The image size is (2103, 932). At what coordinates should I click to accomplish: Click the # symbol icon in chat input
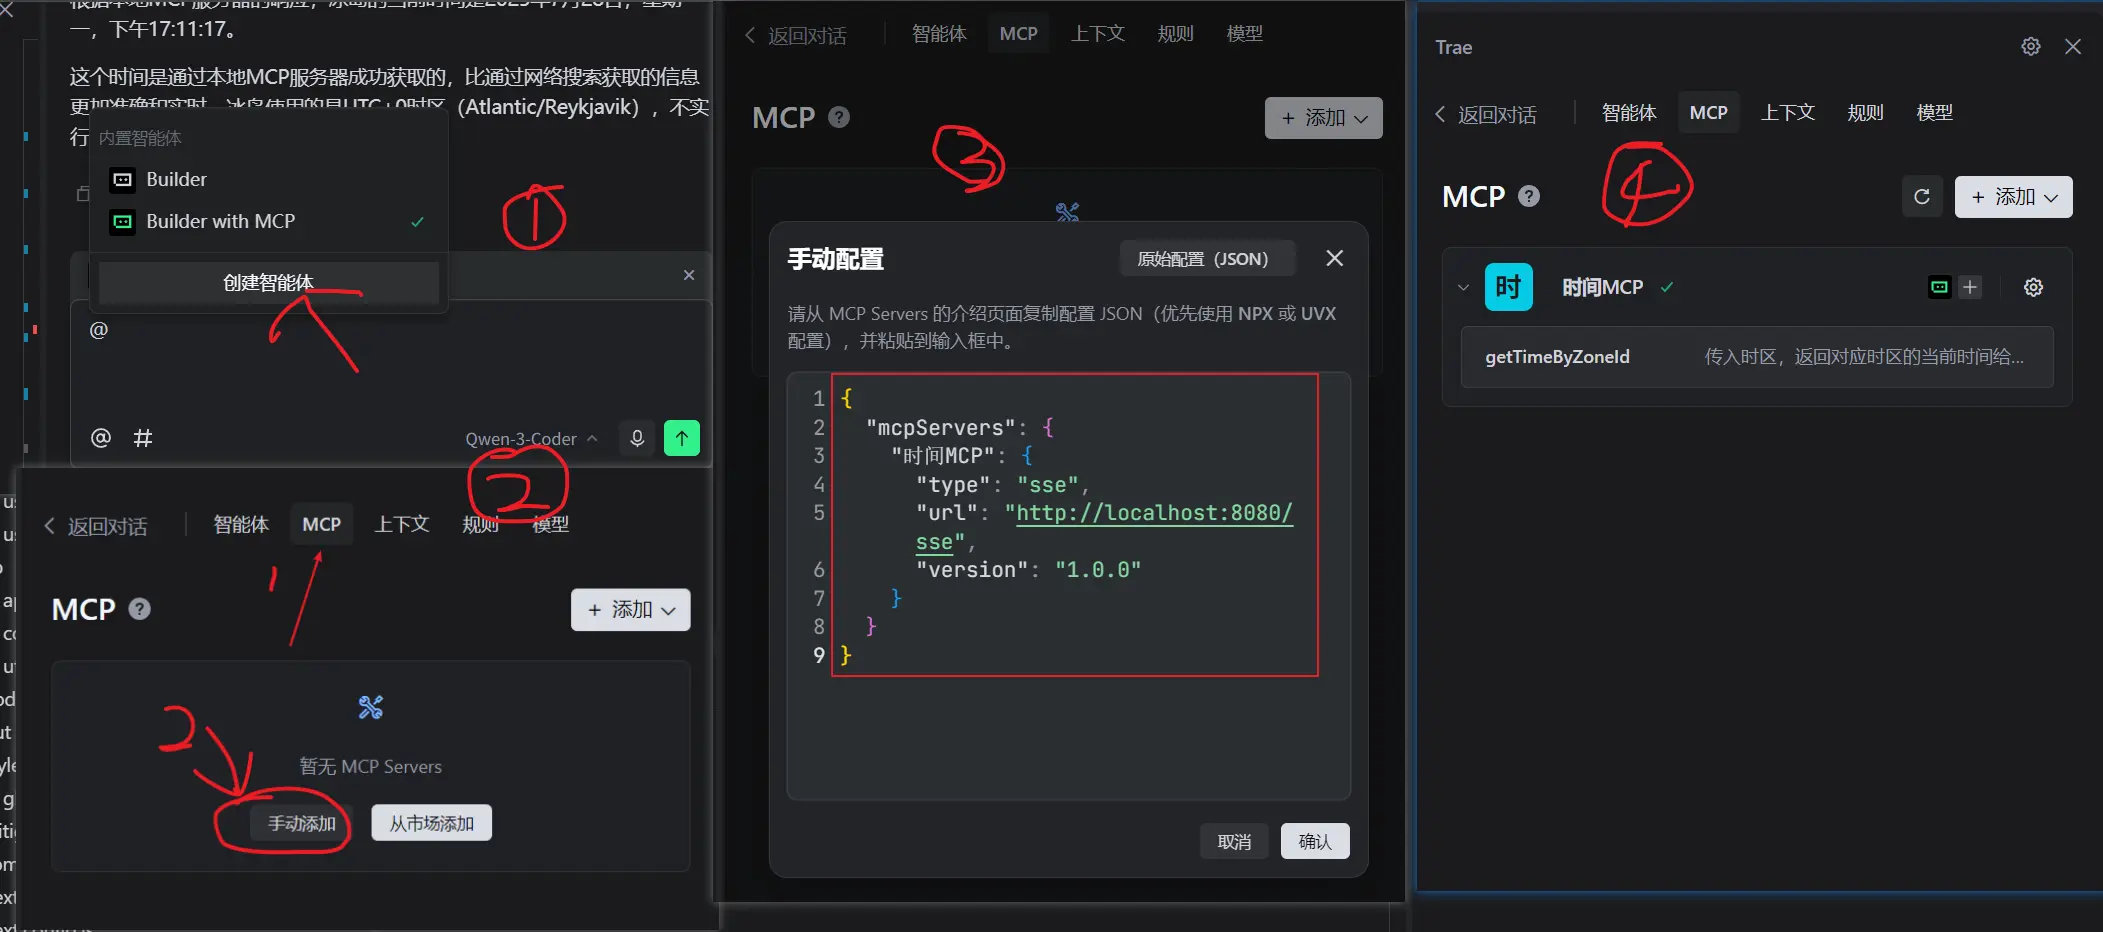point(143,438)
